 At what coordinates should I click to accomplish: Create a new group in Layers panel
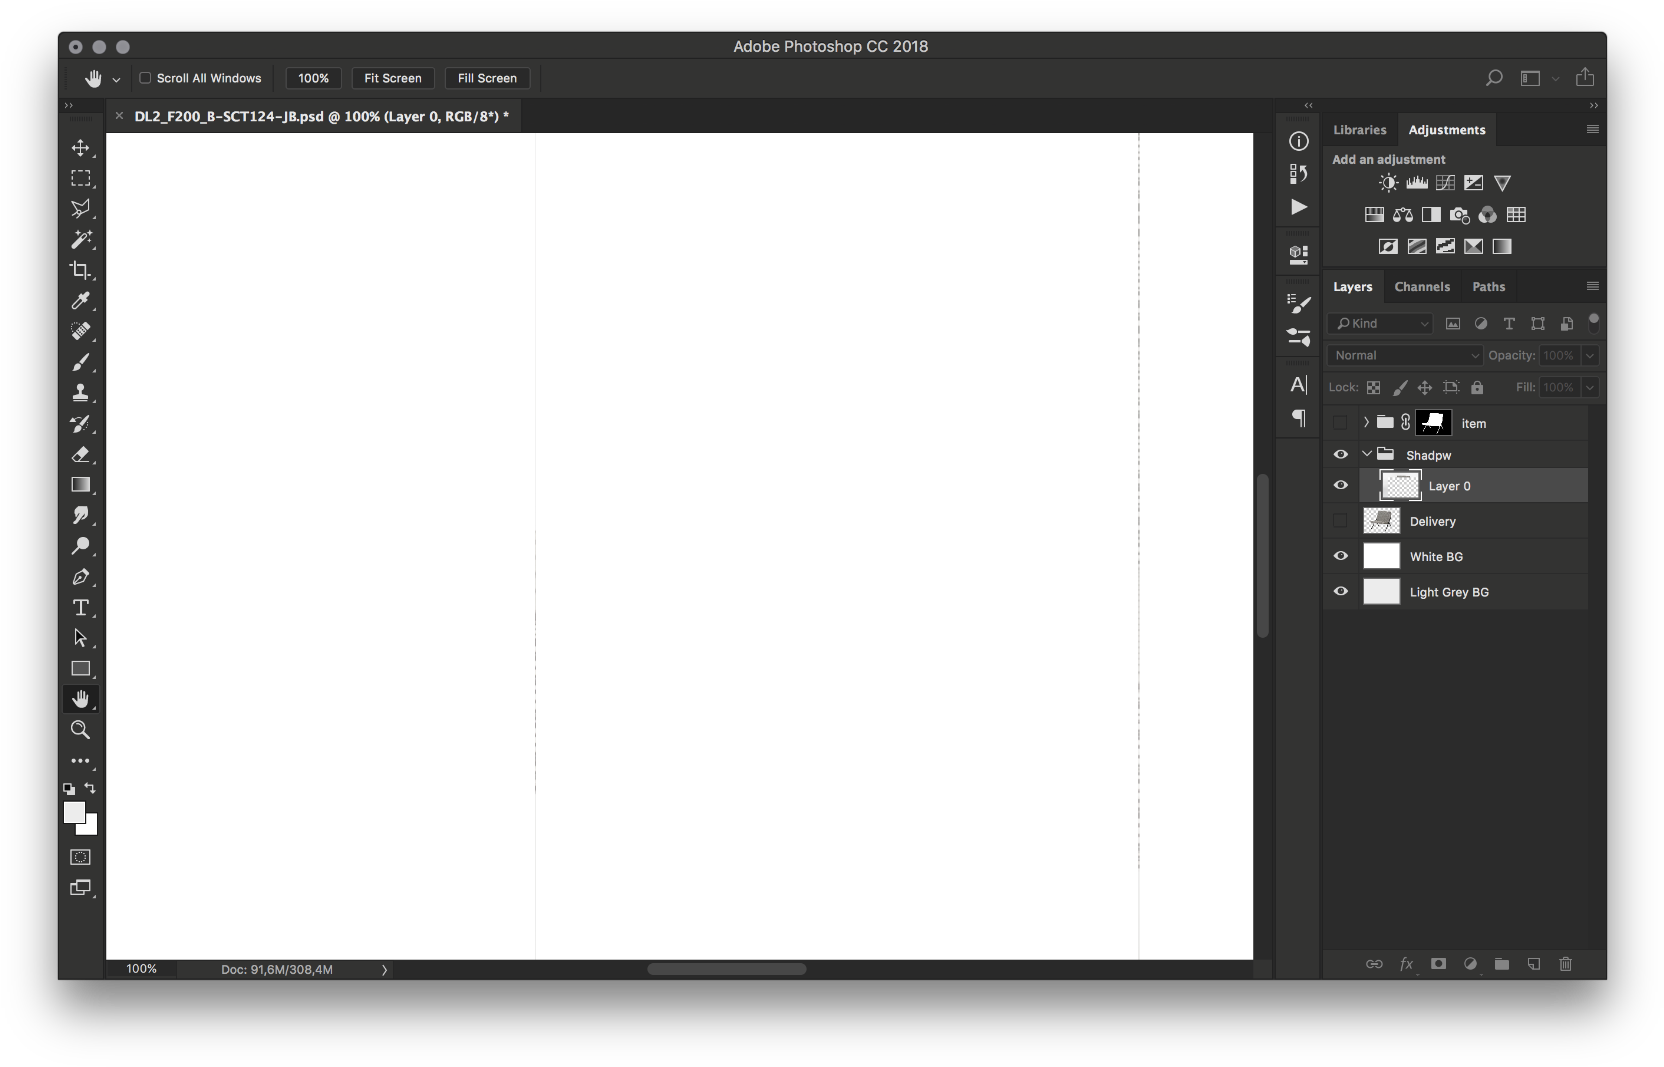click(1502, 964)
